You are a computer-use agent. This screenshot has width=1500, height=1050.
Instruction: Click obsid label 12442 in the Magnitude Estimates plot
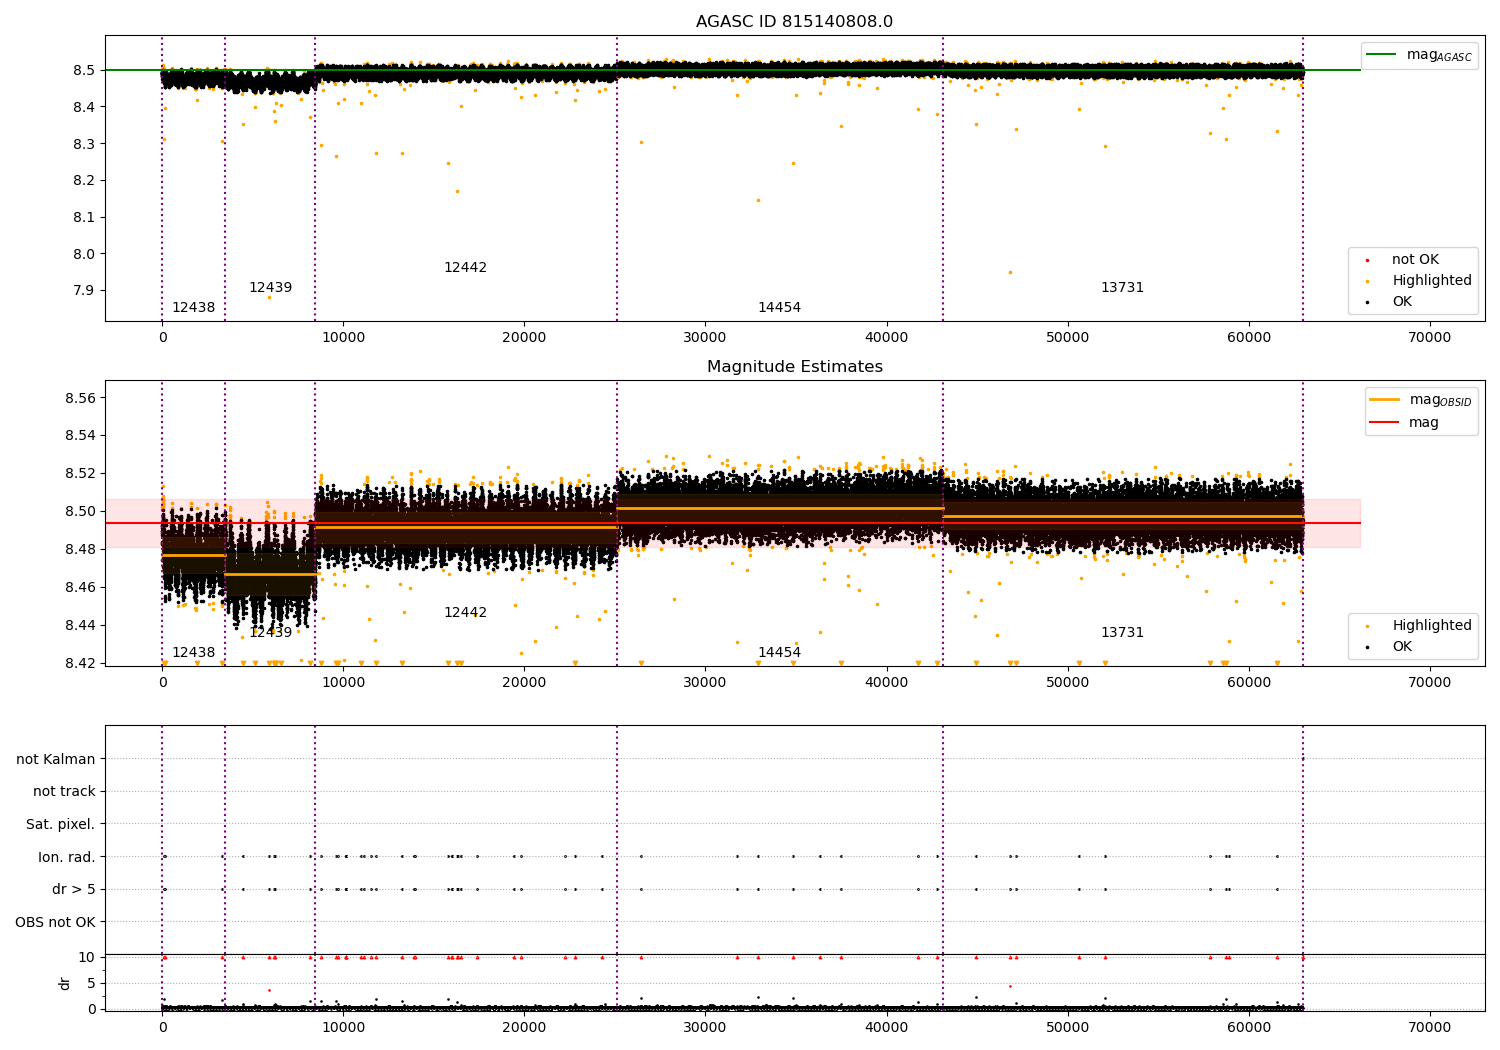(465, 613)
